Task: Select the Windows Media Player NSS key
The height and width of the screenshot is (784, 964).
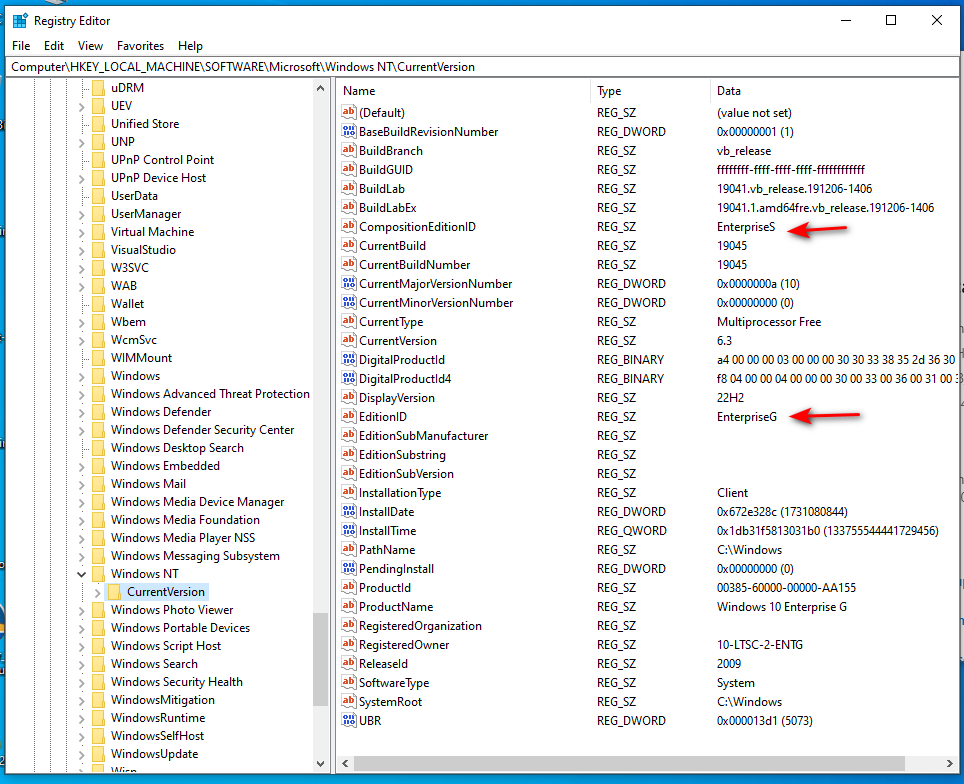Action: pyautogui.click(x=183, y=538)
